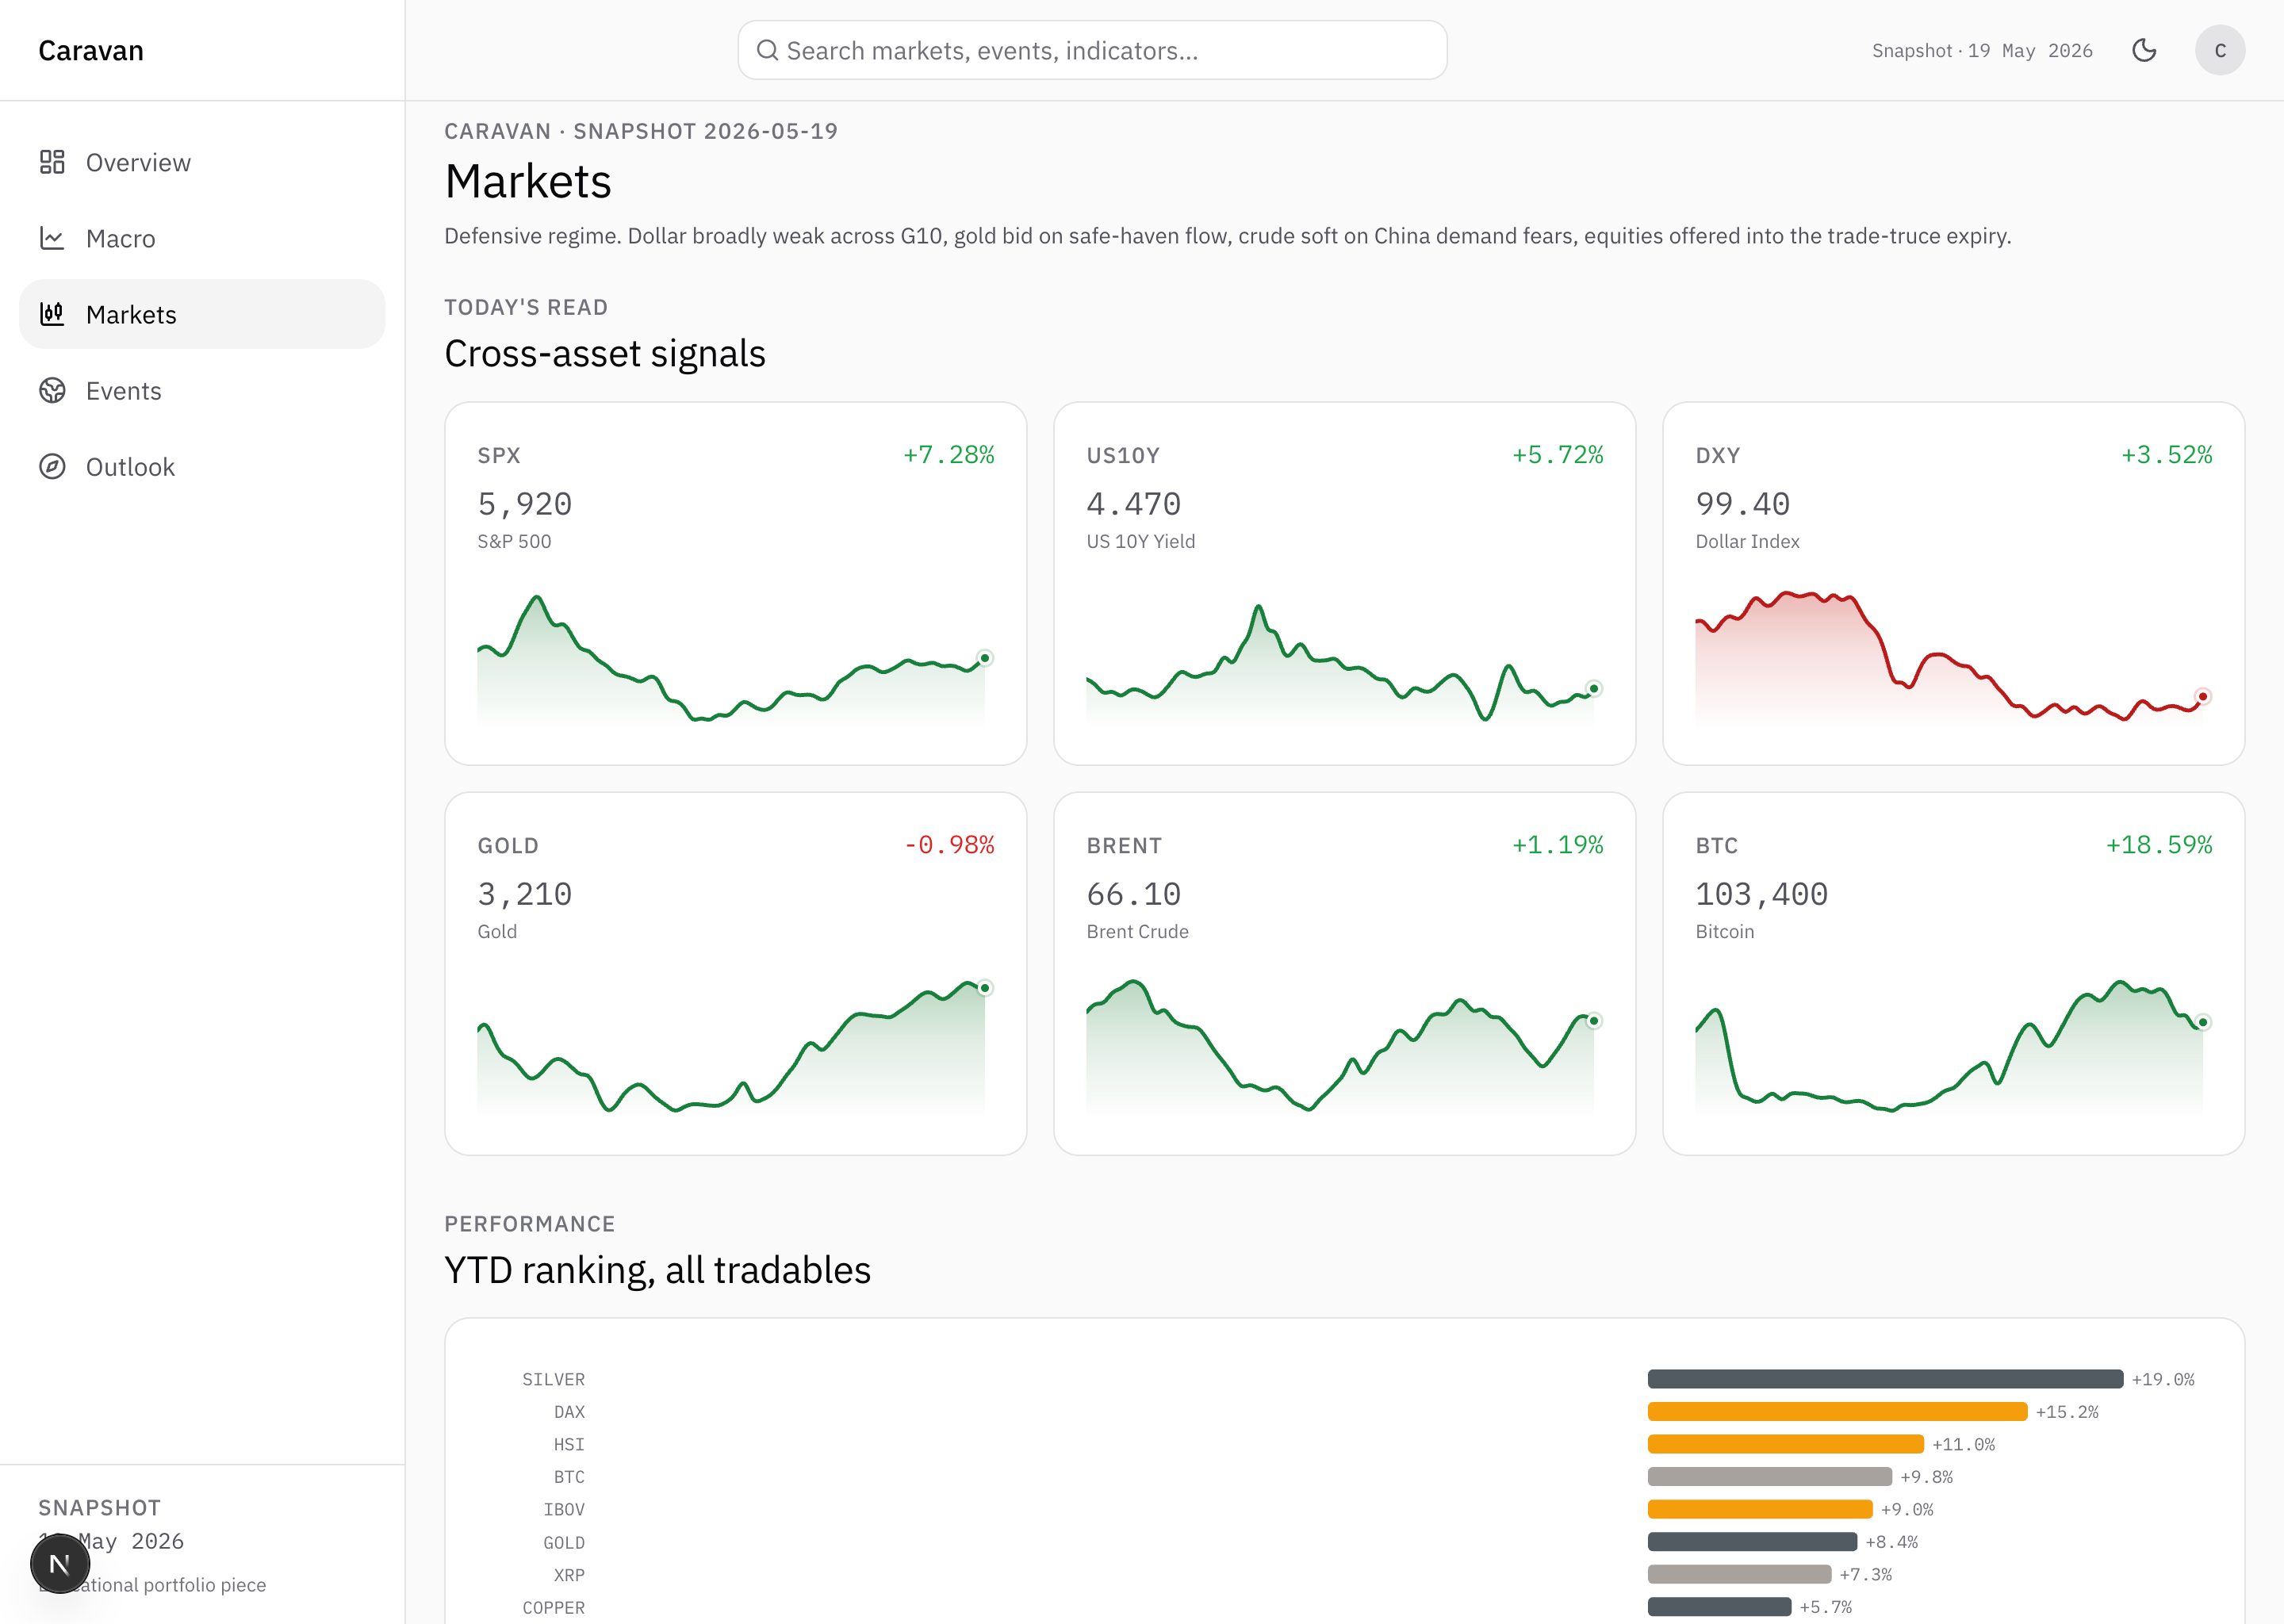Click the -0.98% change on GOLD
Image resolution: width=2284 pixels, height=1624 pixels.
(948, 844)
